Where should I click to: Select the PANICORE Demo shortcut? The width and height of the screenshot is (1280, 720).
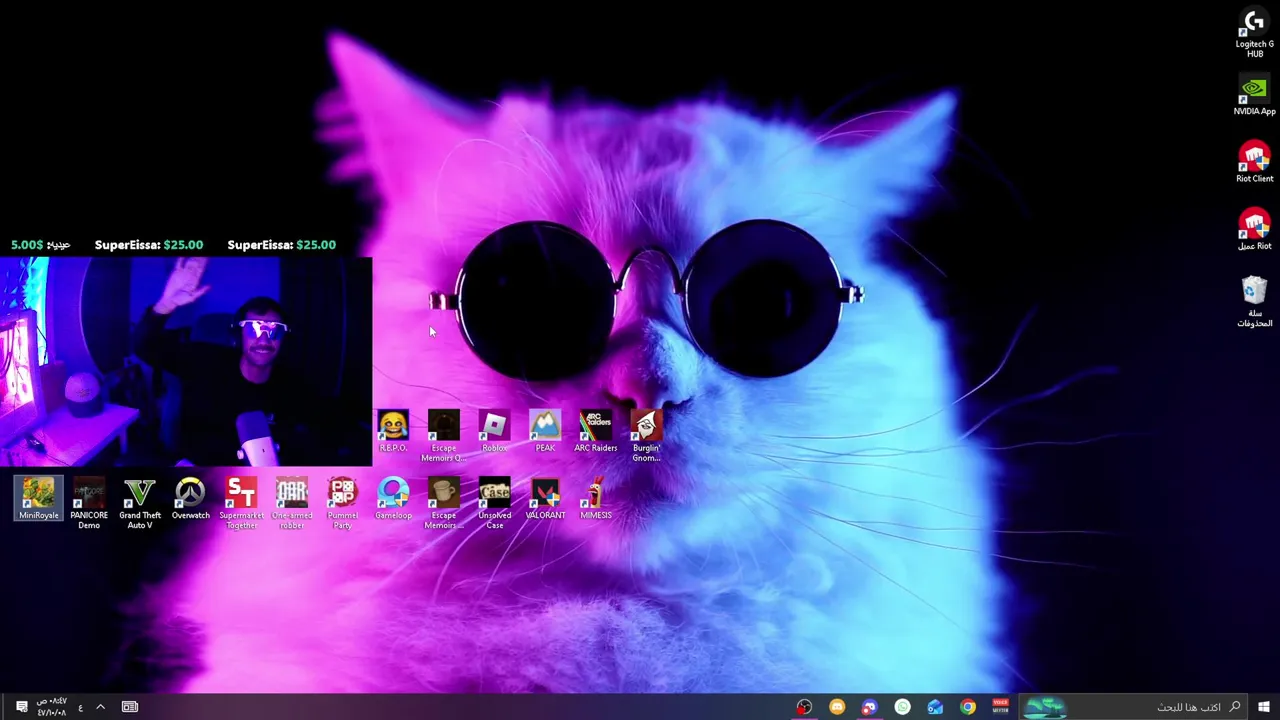89,504
